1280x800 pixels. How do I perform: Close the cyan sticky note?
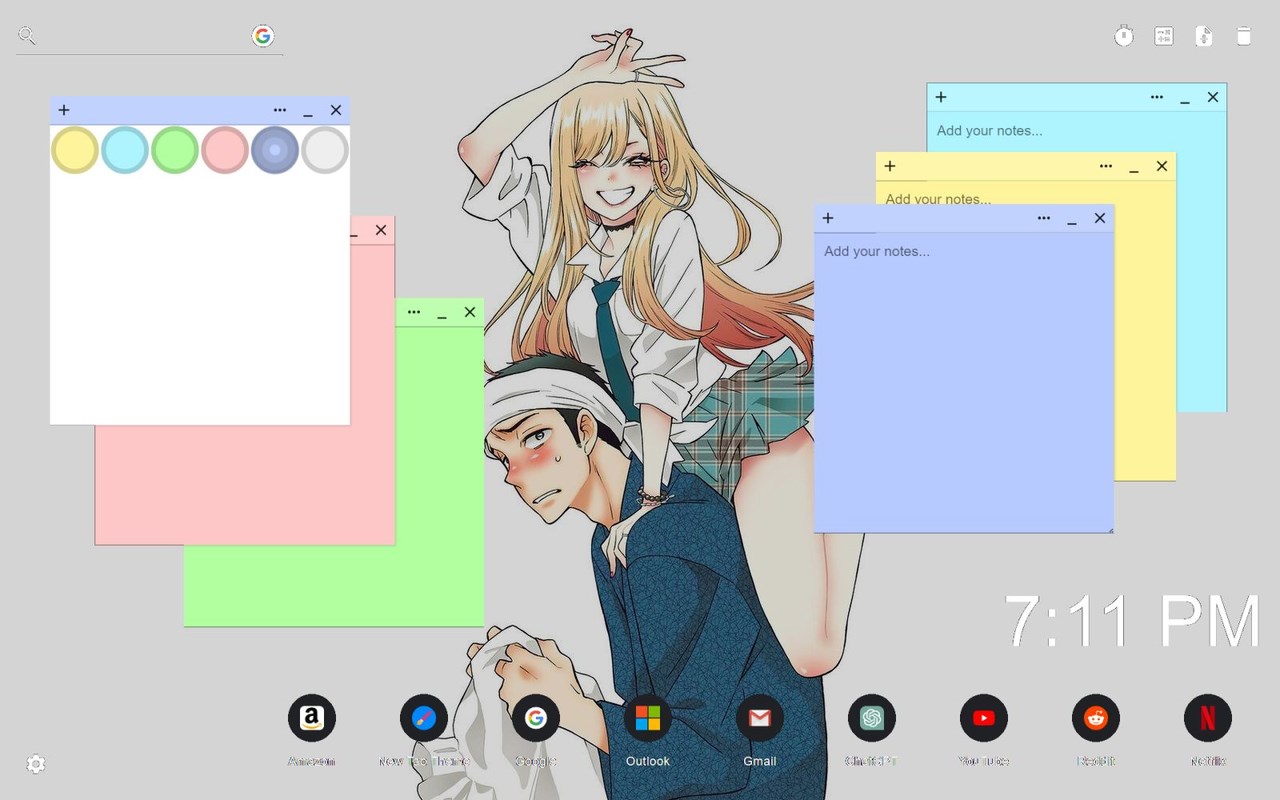(1213, 97)
